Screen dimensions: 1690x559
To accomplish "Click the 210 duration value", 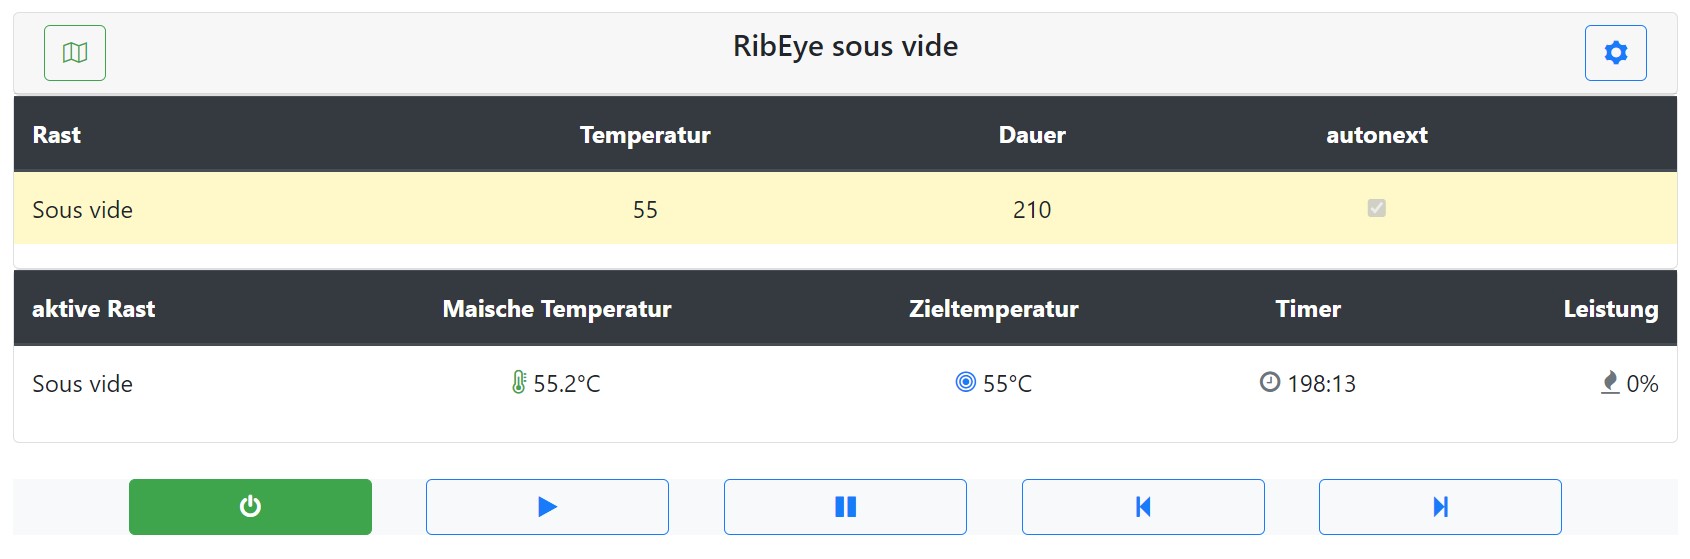I will 1032,210.
